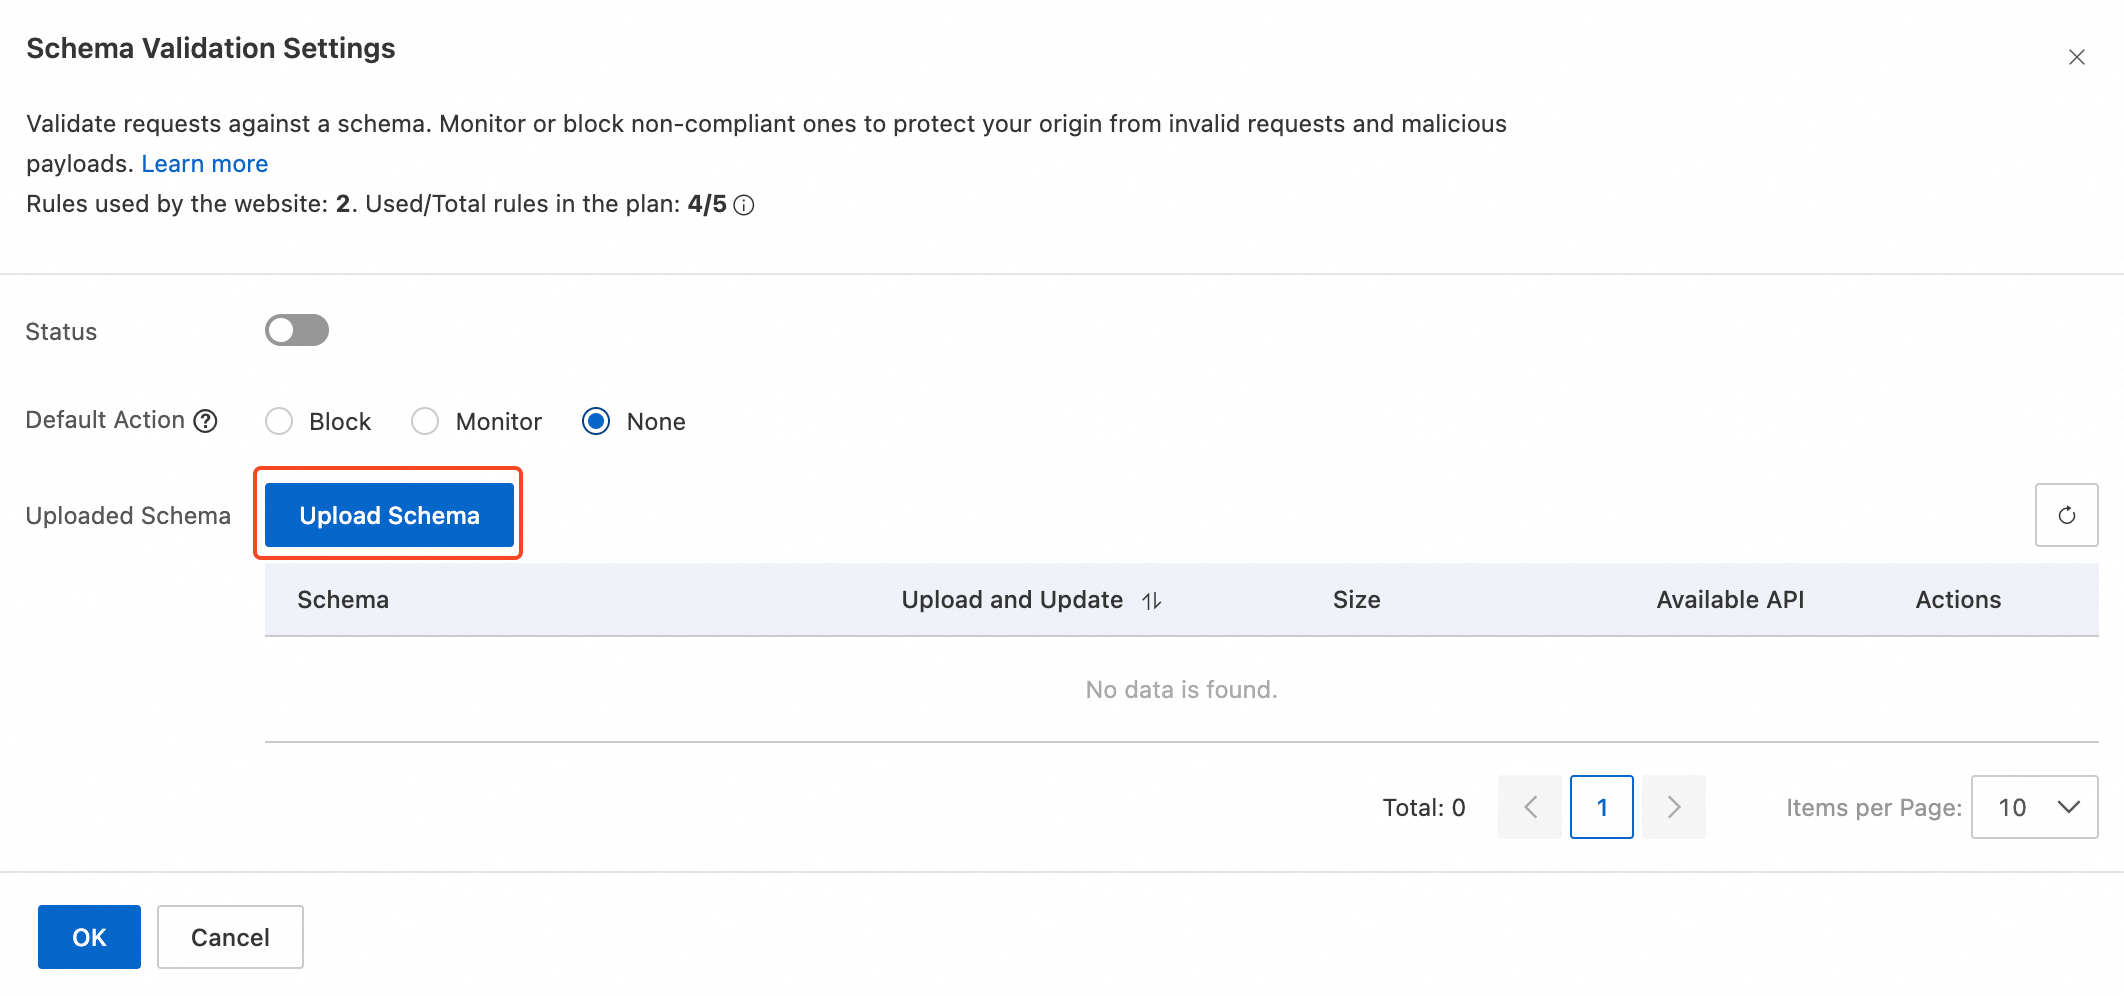Click page number 1
The height and width of the screenshot is (996, 2124).
tap(1601, 807)
